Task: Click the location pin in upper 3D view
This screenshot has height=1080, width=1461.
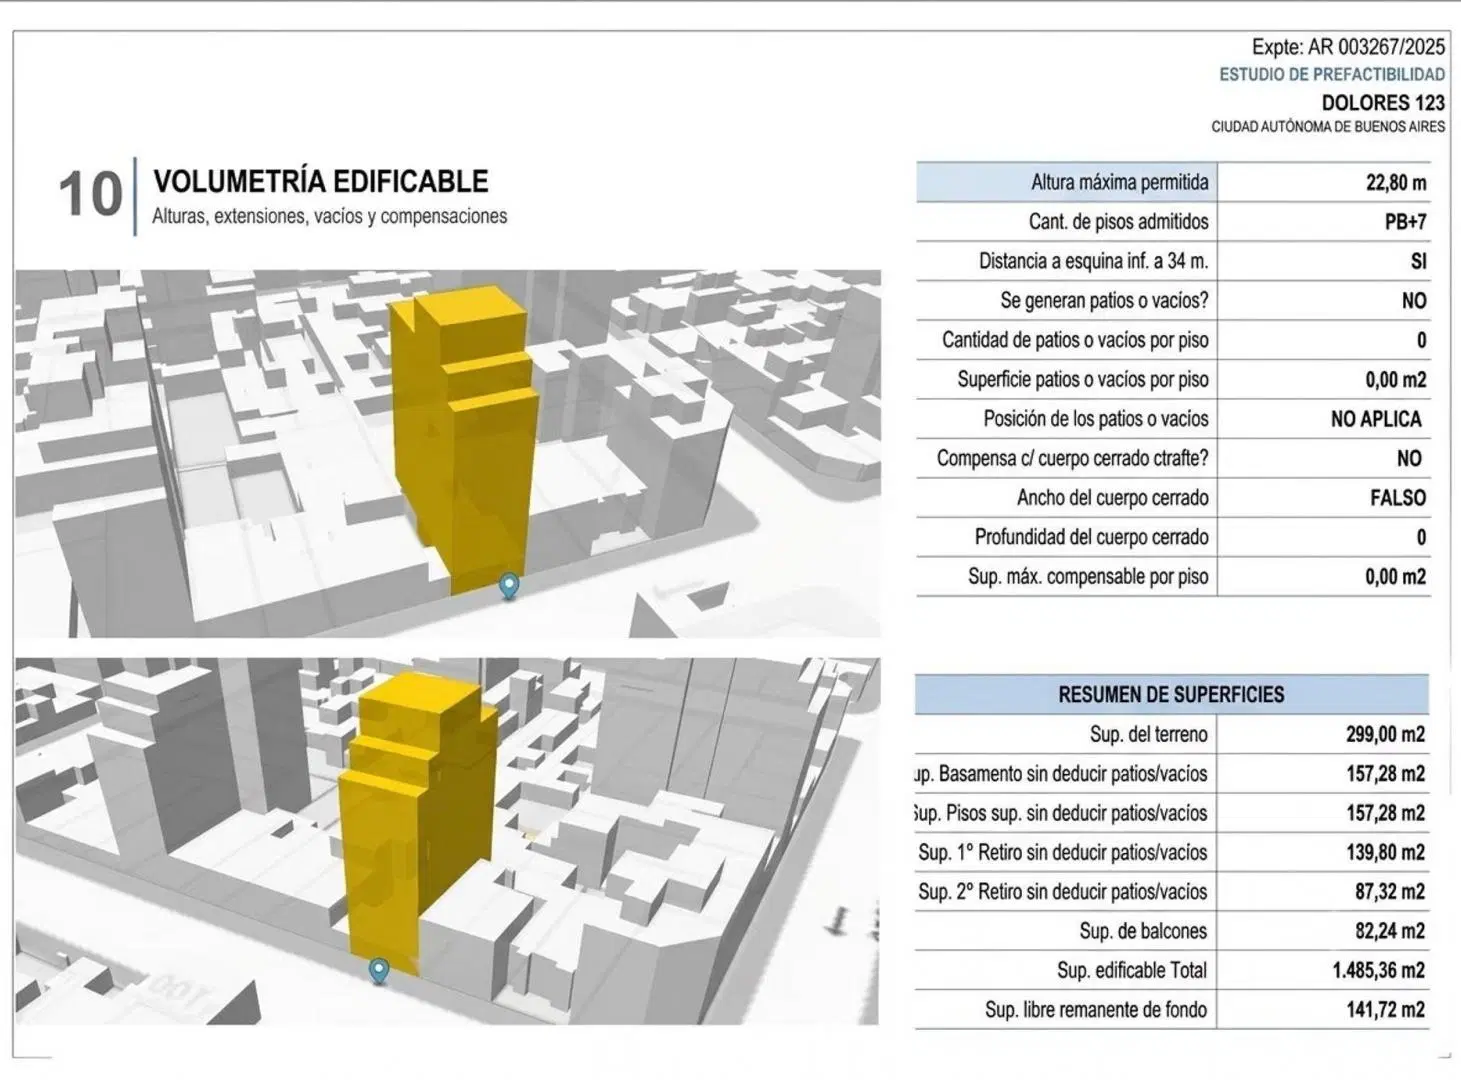Action: [x=510, y=586]
